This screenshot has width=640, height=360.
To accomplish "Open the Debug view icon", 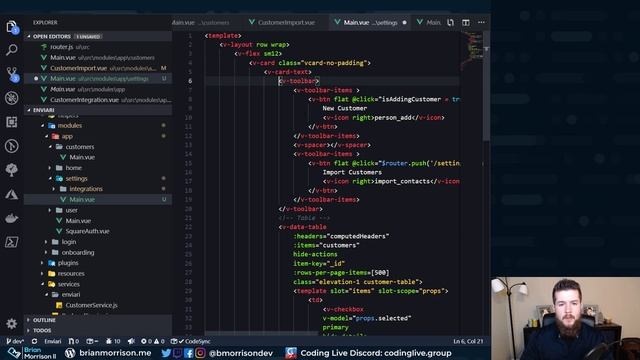I will pyautogui.click(x=12, y=98).
